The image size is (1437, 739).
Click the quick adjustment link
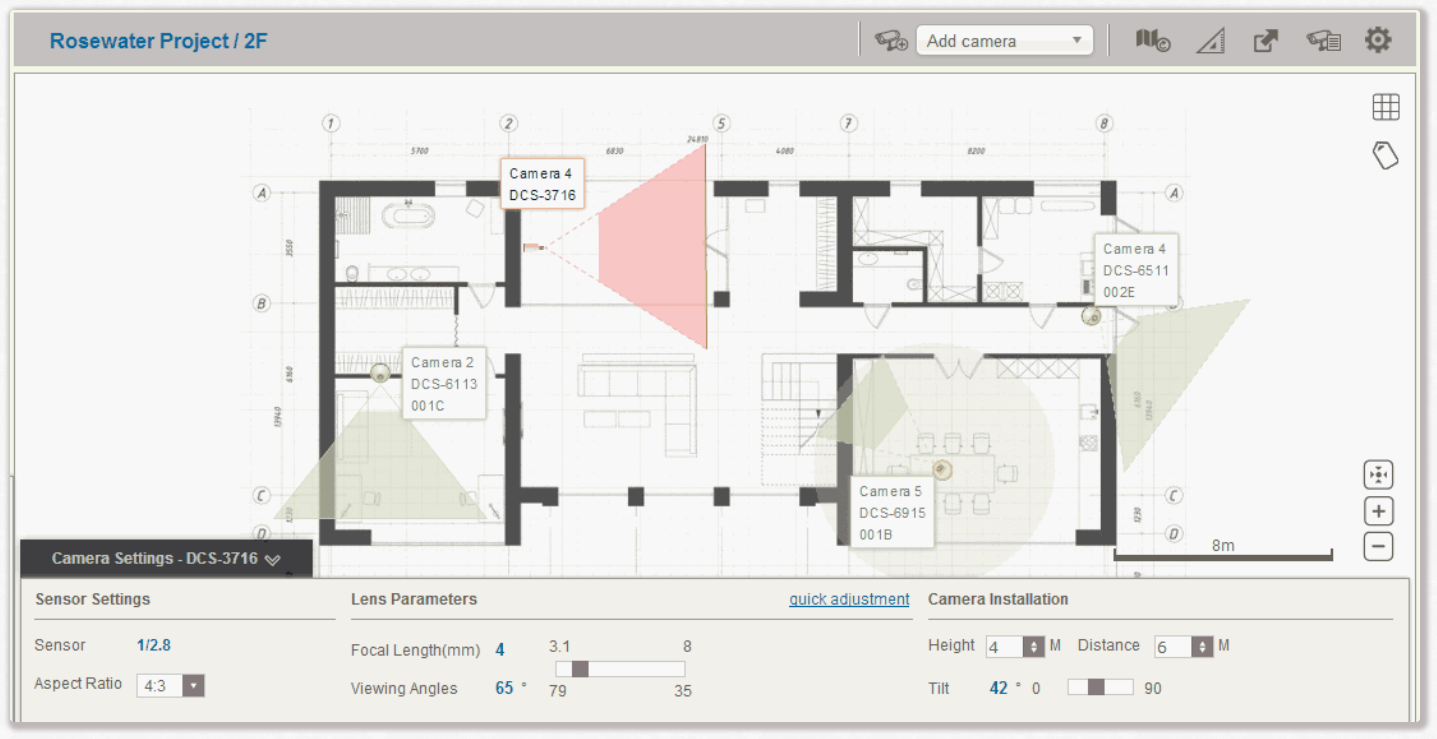[849, 600]
